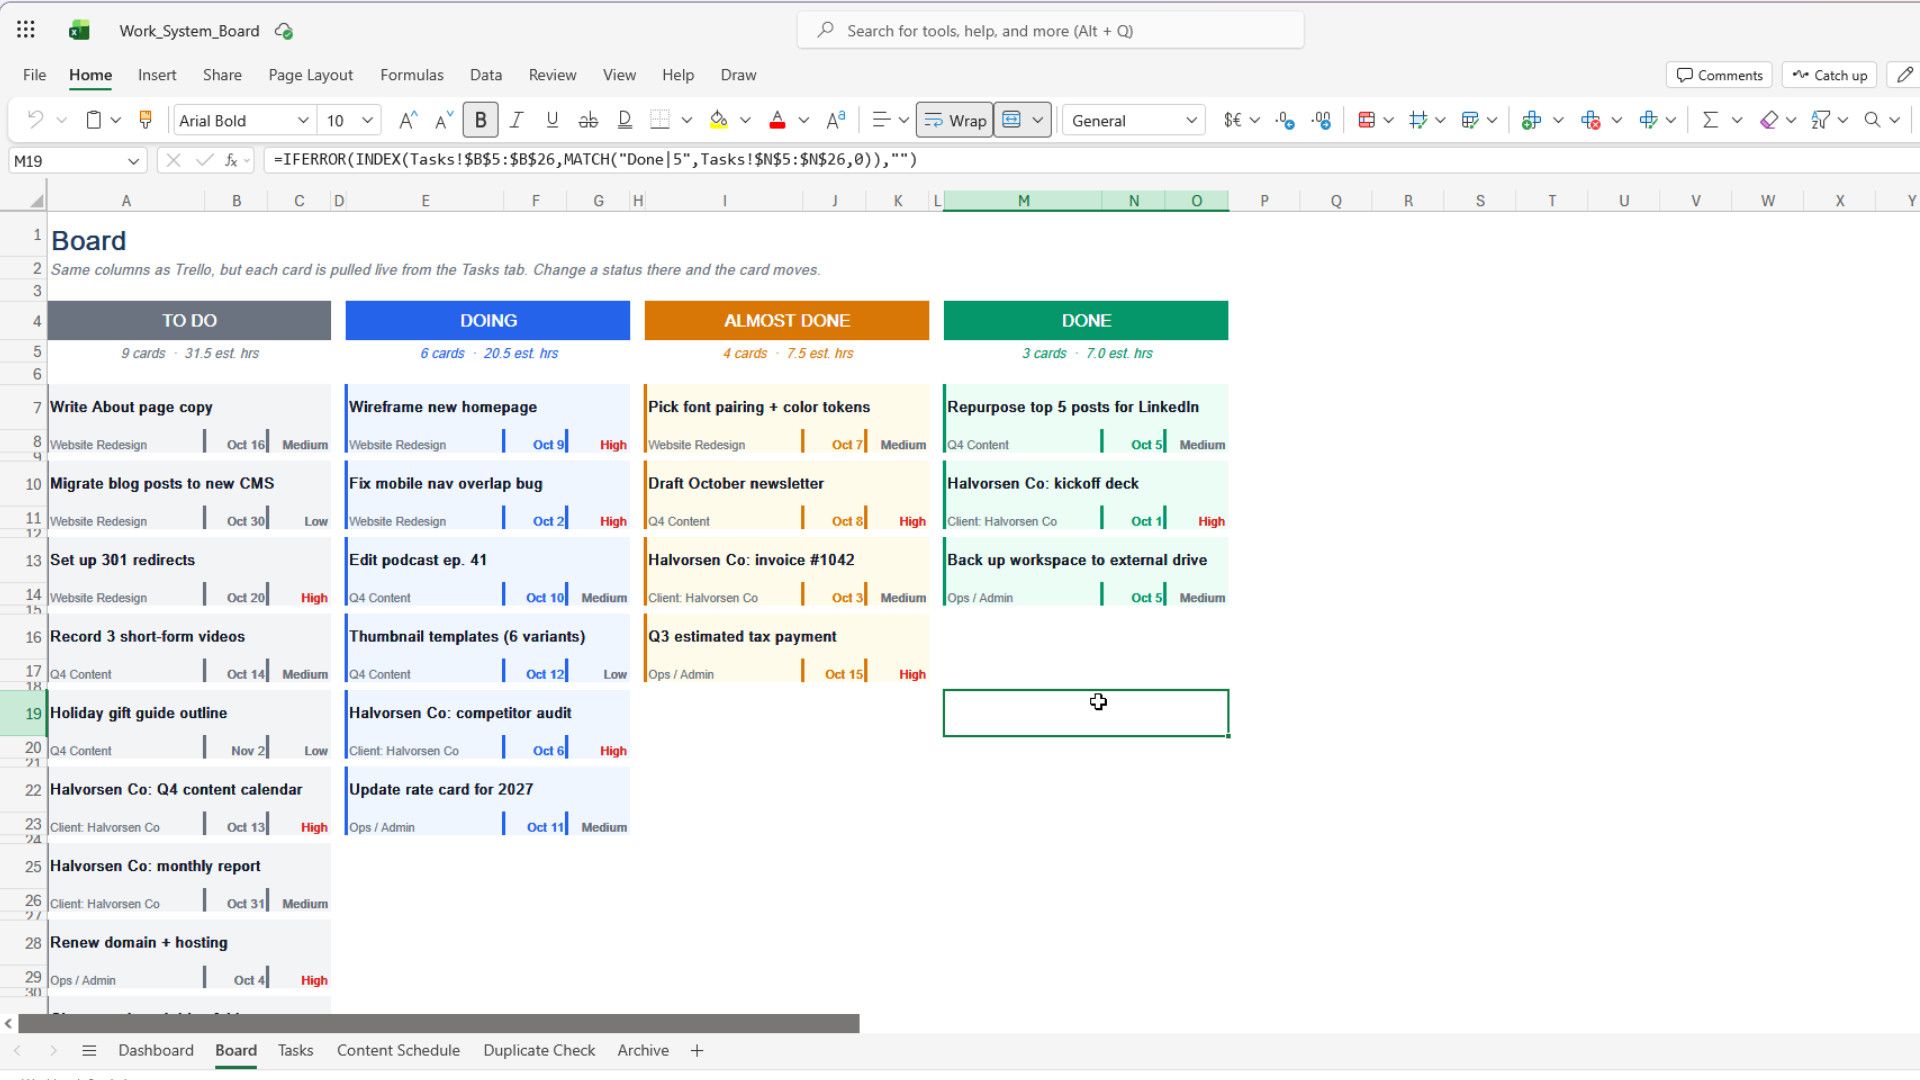Increase font size with the larger A
The width and height of the screenshot is (1920, 1080).
tap(407, 120)
